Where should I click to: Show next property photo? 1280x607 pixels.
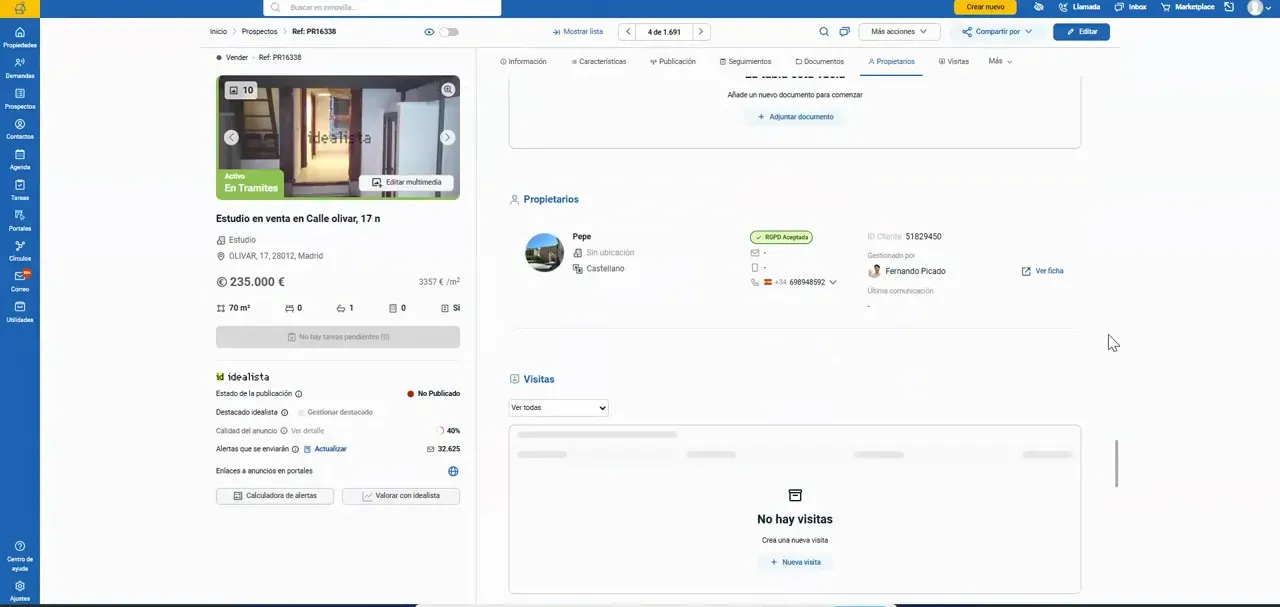coord(447,137)
